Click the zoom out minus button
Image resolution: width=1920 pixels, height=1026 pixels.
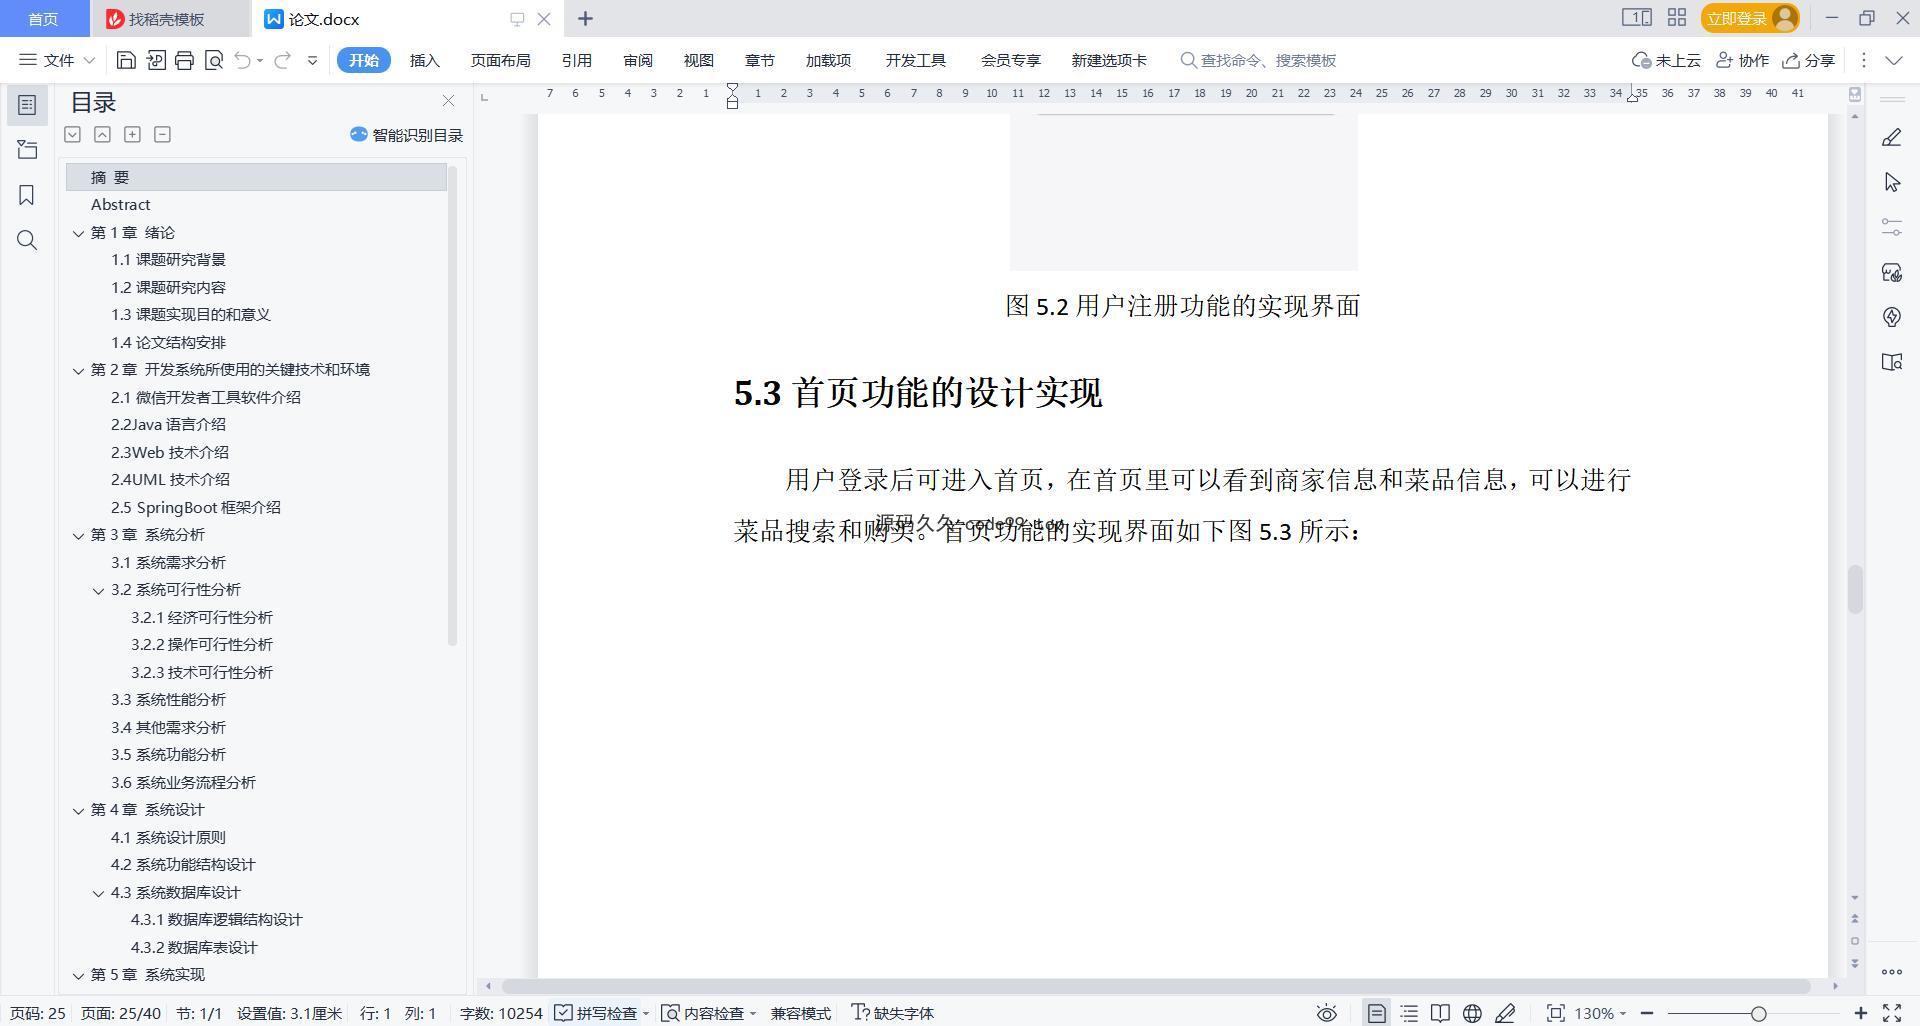point(1646,1013)
